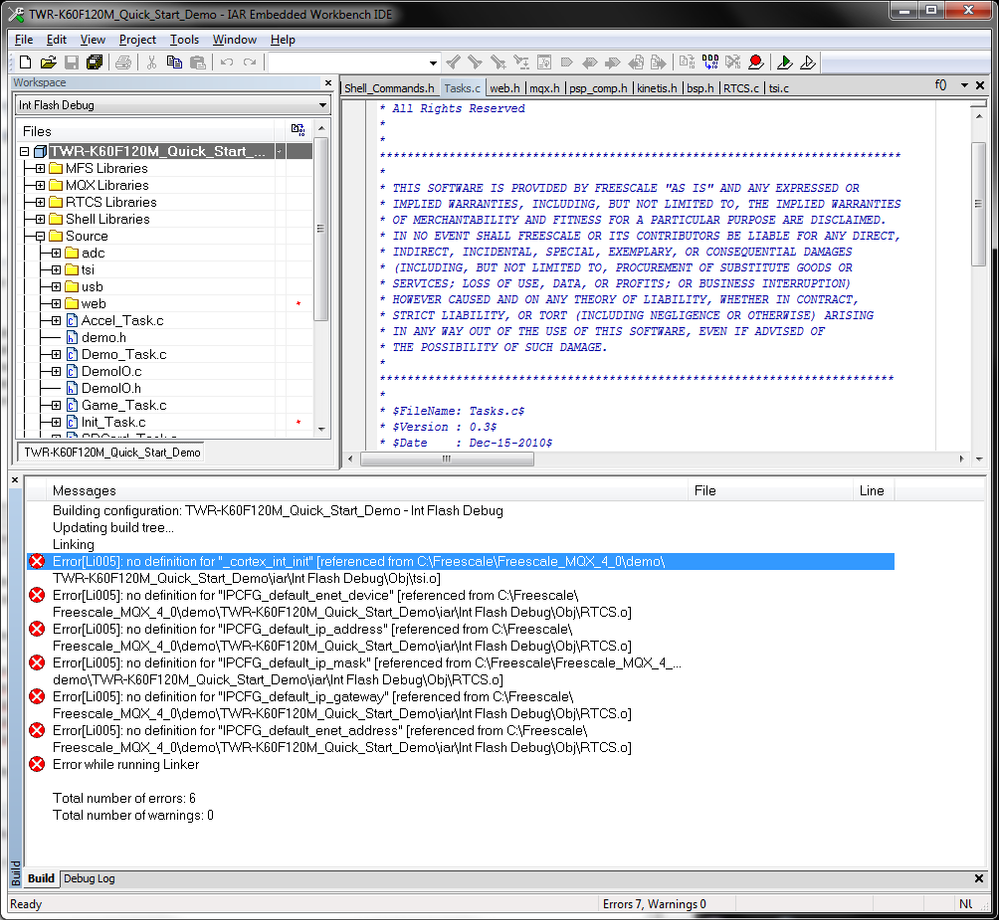Select the Build messages tab
The image size is (999, 920).
tap(41, 879)
